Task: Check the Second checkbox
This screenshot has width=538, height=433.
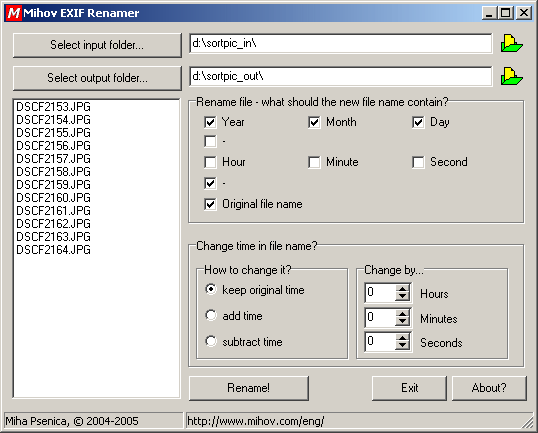Action: point(418,162)
